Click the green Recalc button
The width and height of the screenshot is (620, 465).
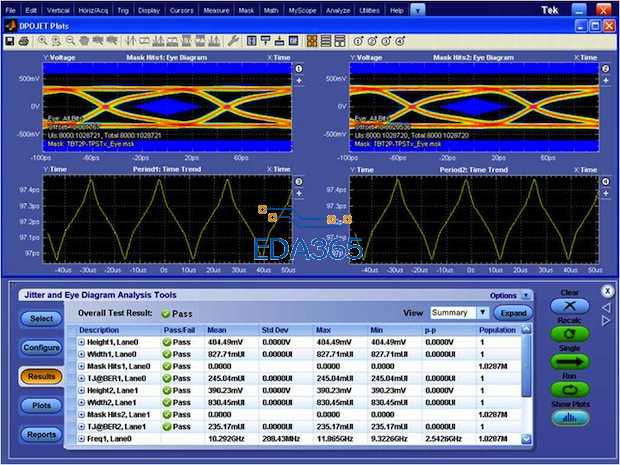coord(570,333)
